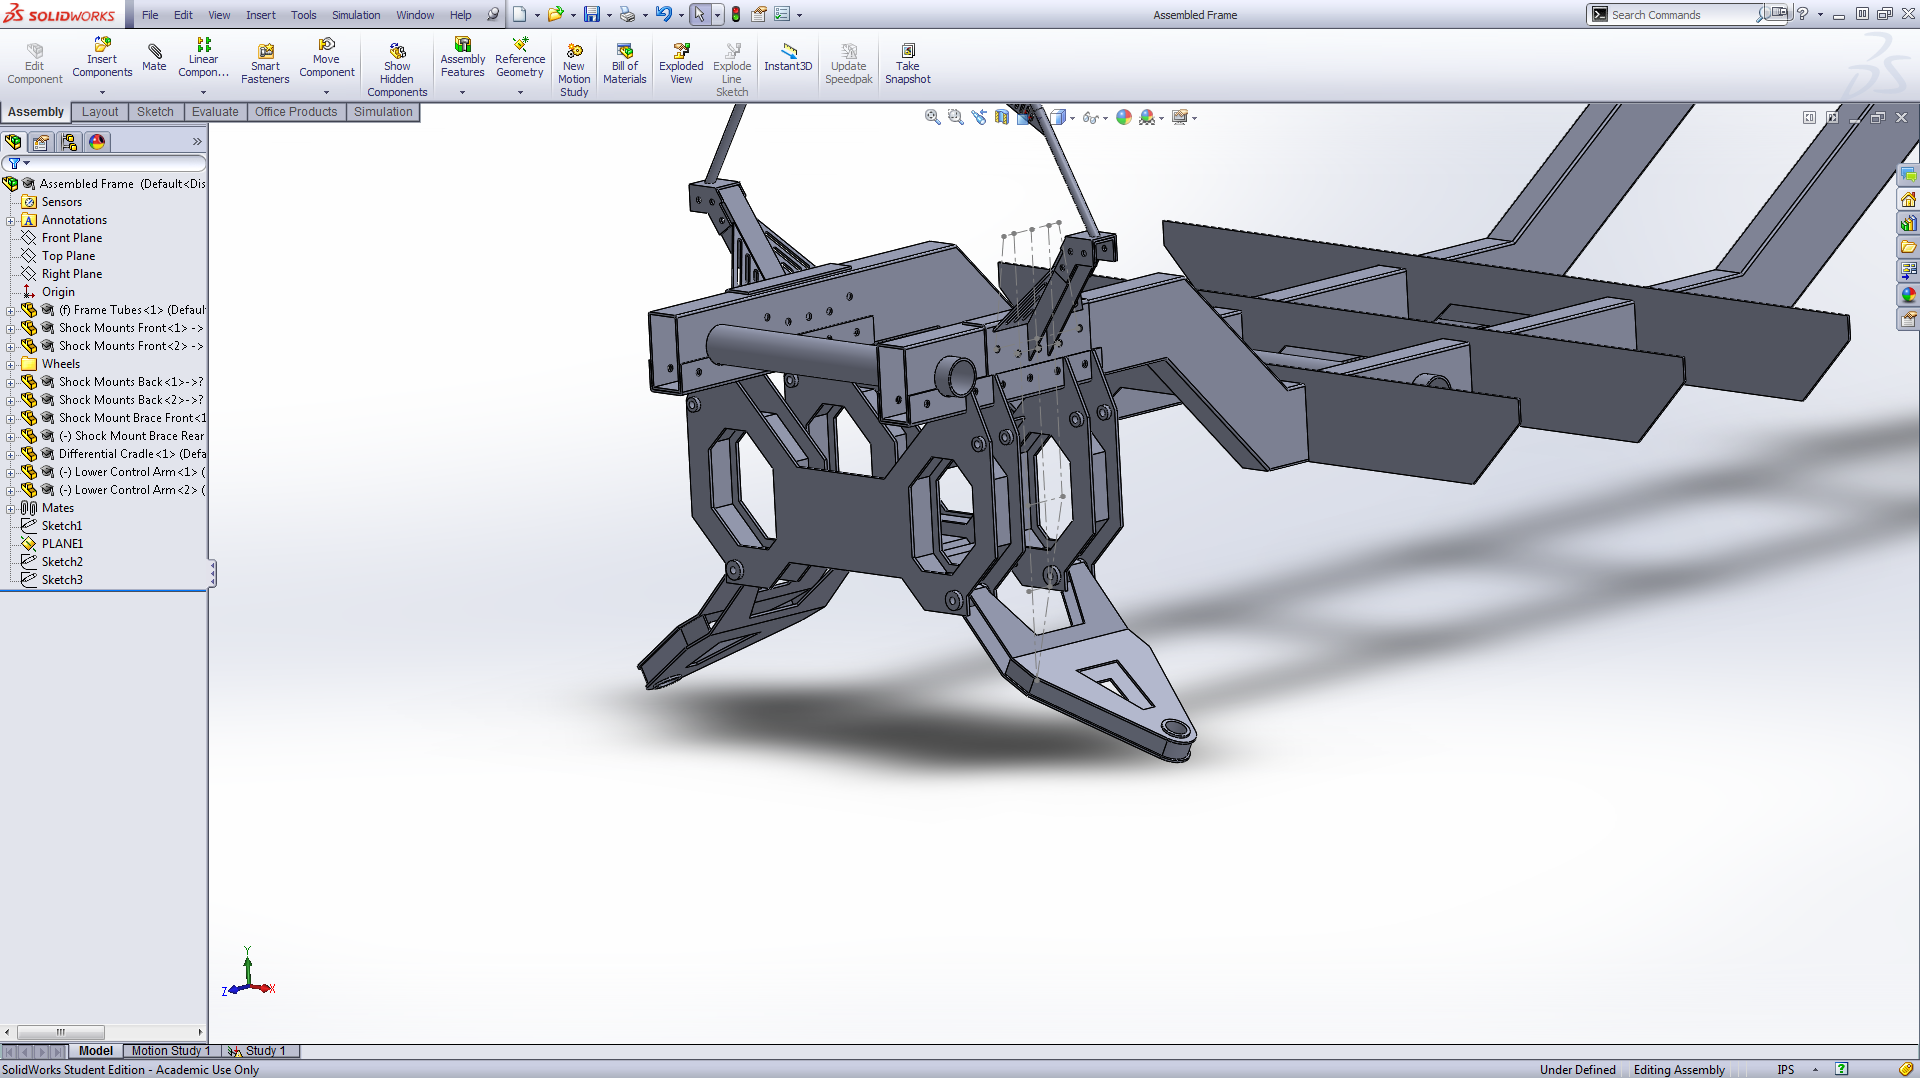The height and width of the screenshot is (1078, 1920).
Task: Expand Differential Cradle<1> tree node
Action: [11, 454]
